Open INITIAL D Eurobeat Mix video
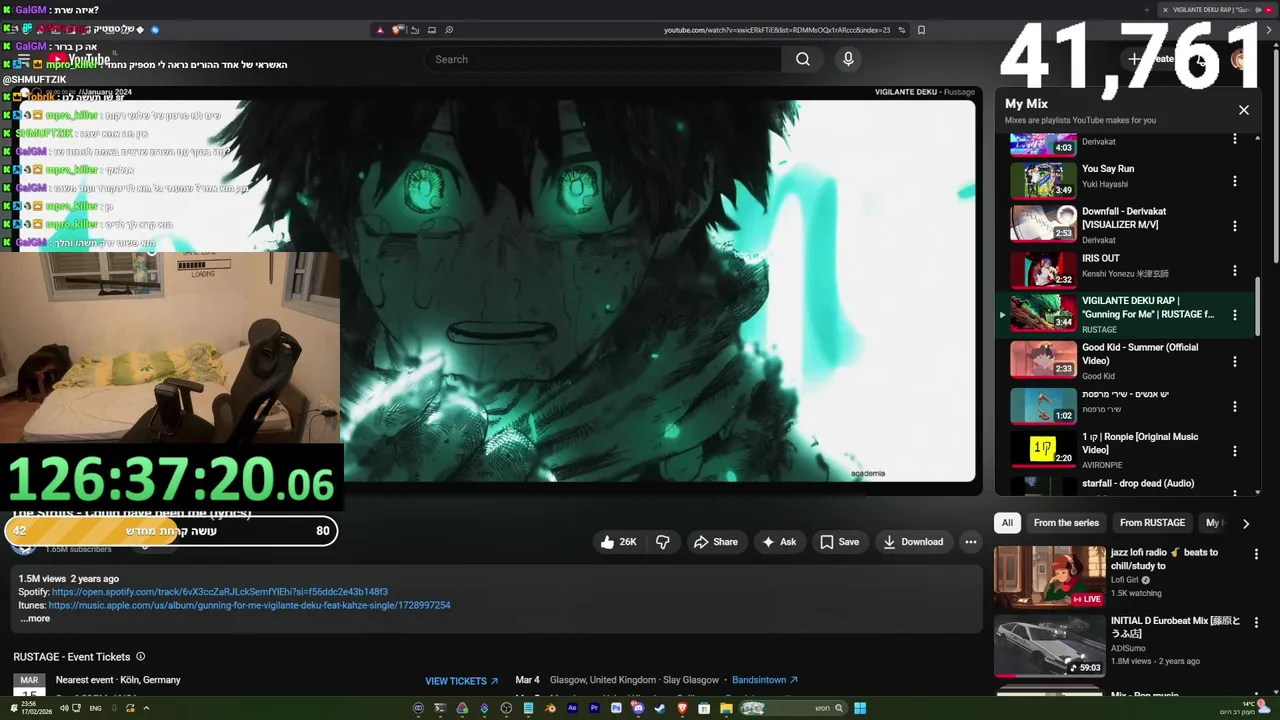This screenshot has width=1280, height=720. (1050, 646)
